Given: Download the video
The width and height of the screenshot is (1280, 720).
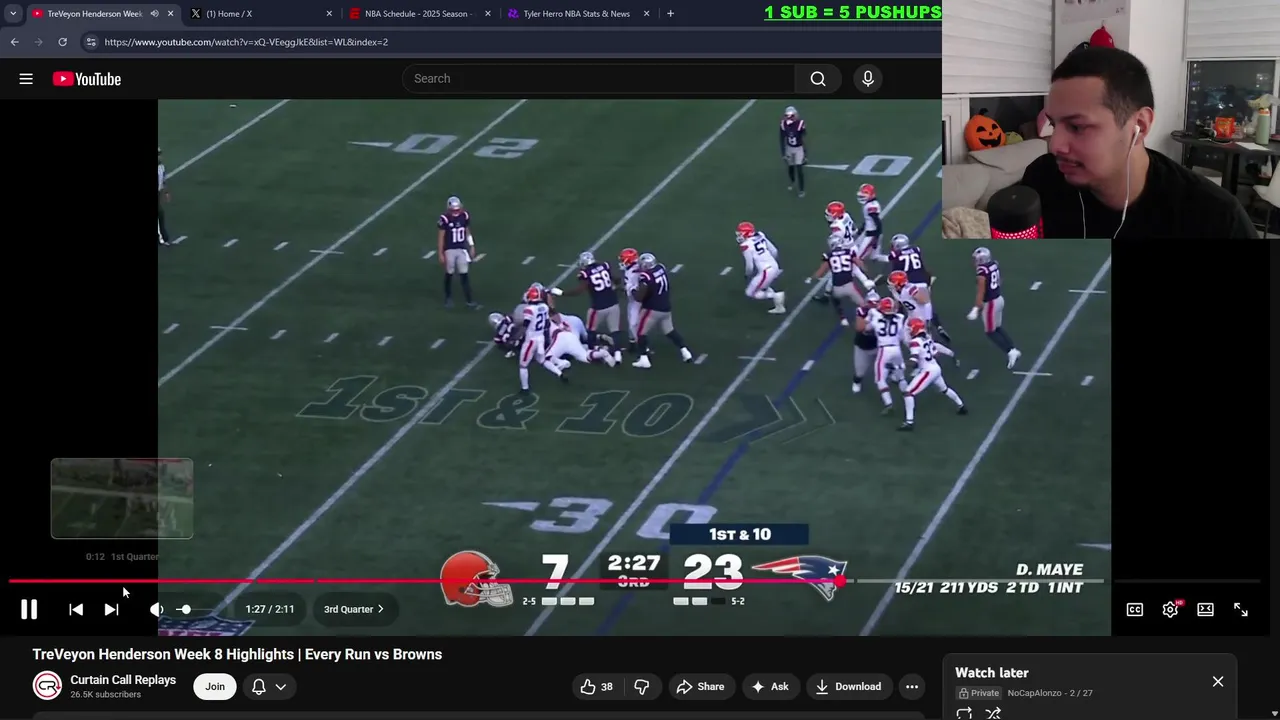Looking at the screenshot, I should pos(848,686).
